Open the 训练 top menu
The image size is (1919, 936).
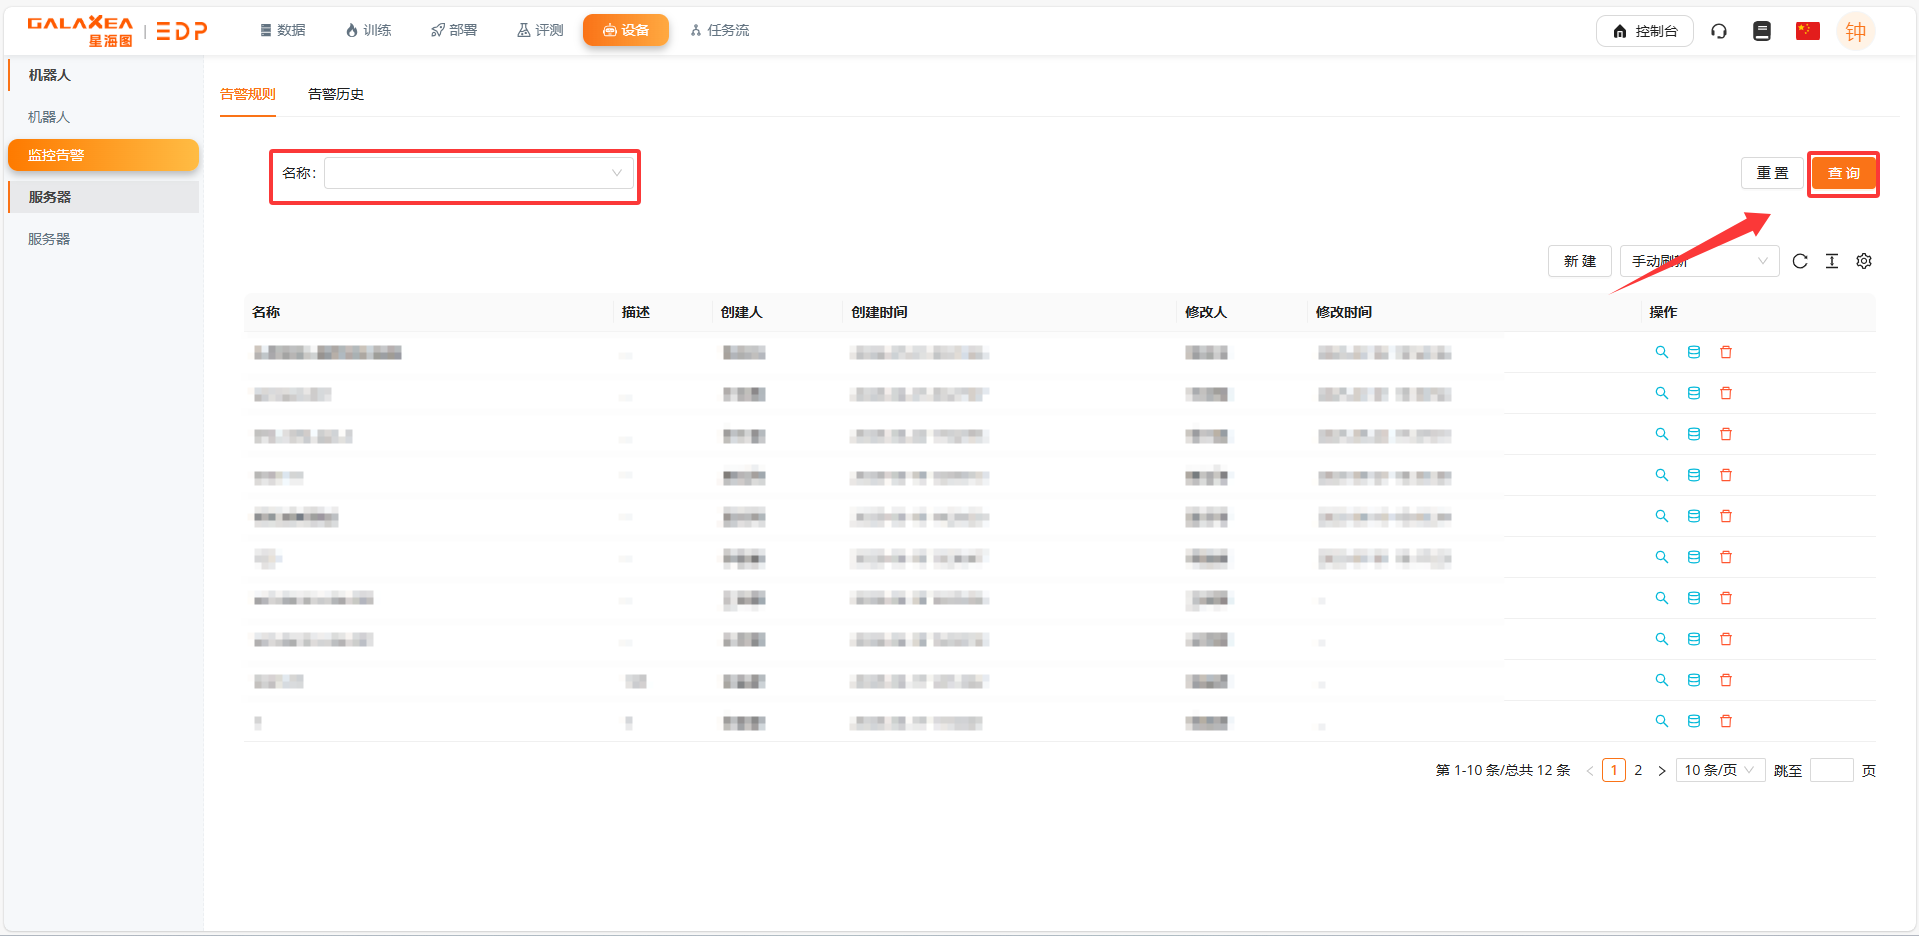tap(368, 30)
